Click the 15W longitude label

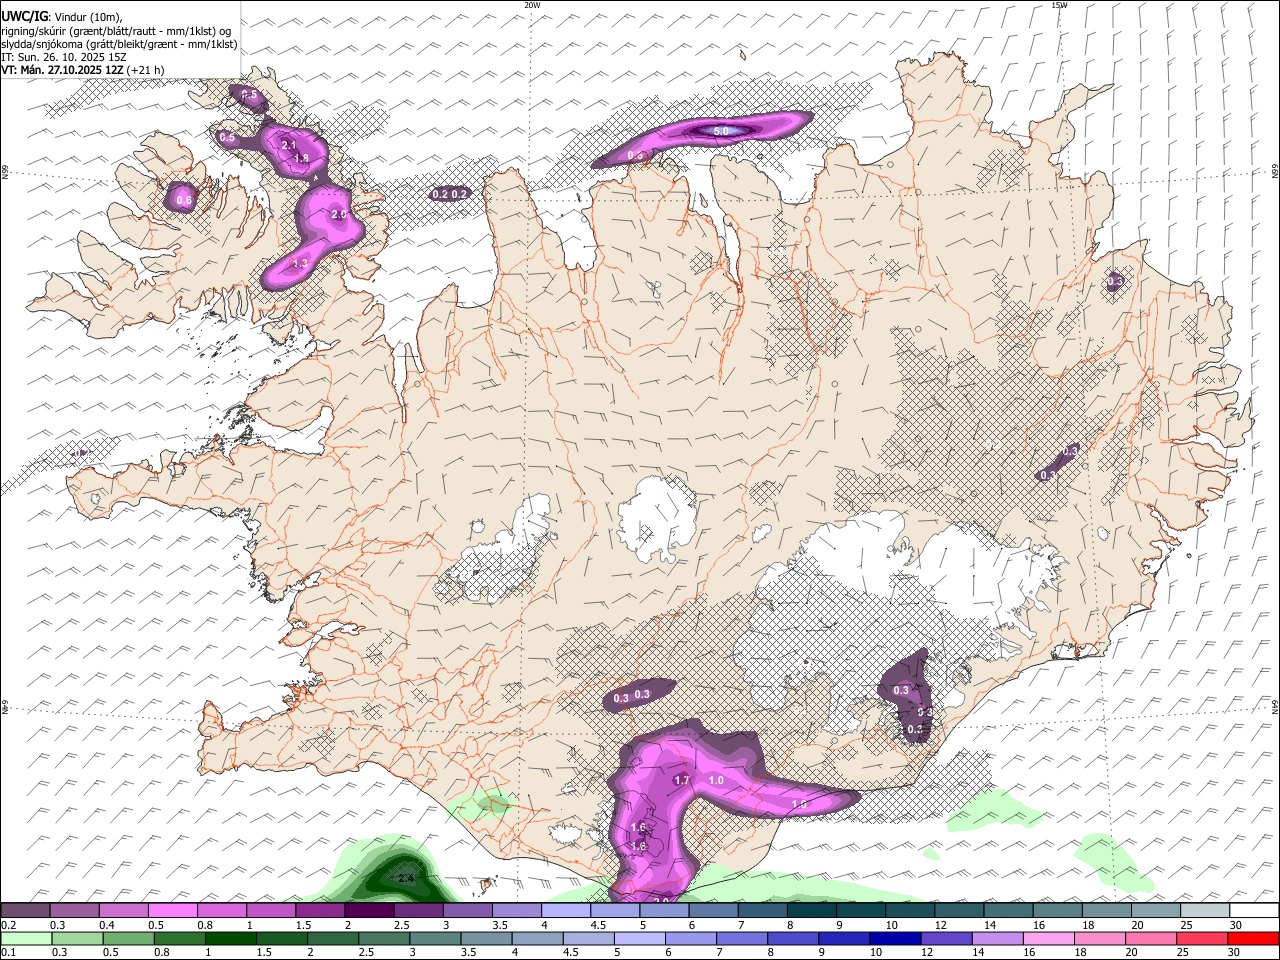tap(1059, 5)
